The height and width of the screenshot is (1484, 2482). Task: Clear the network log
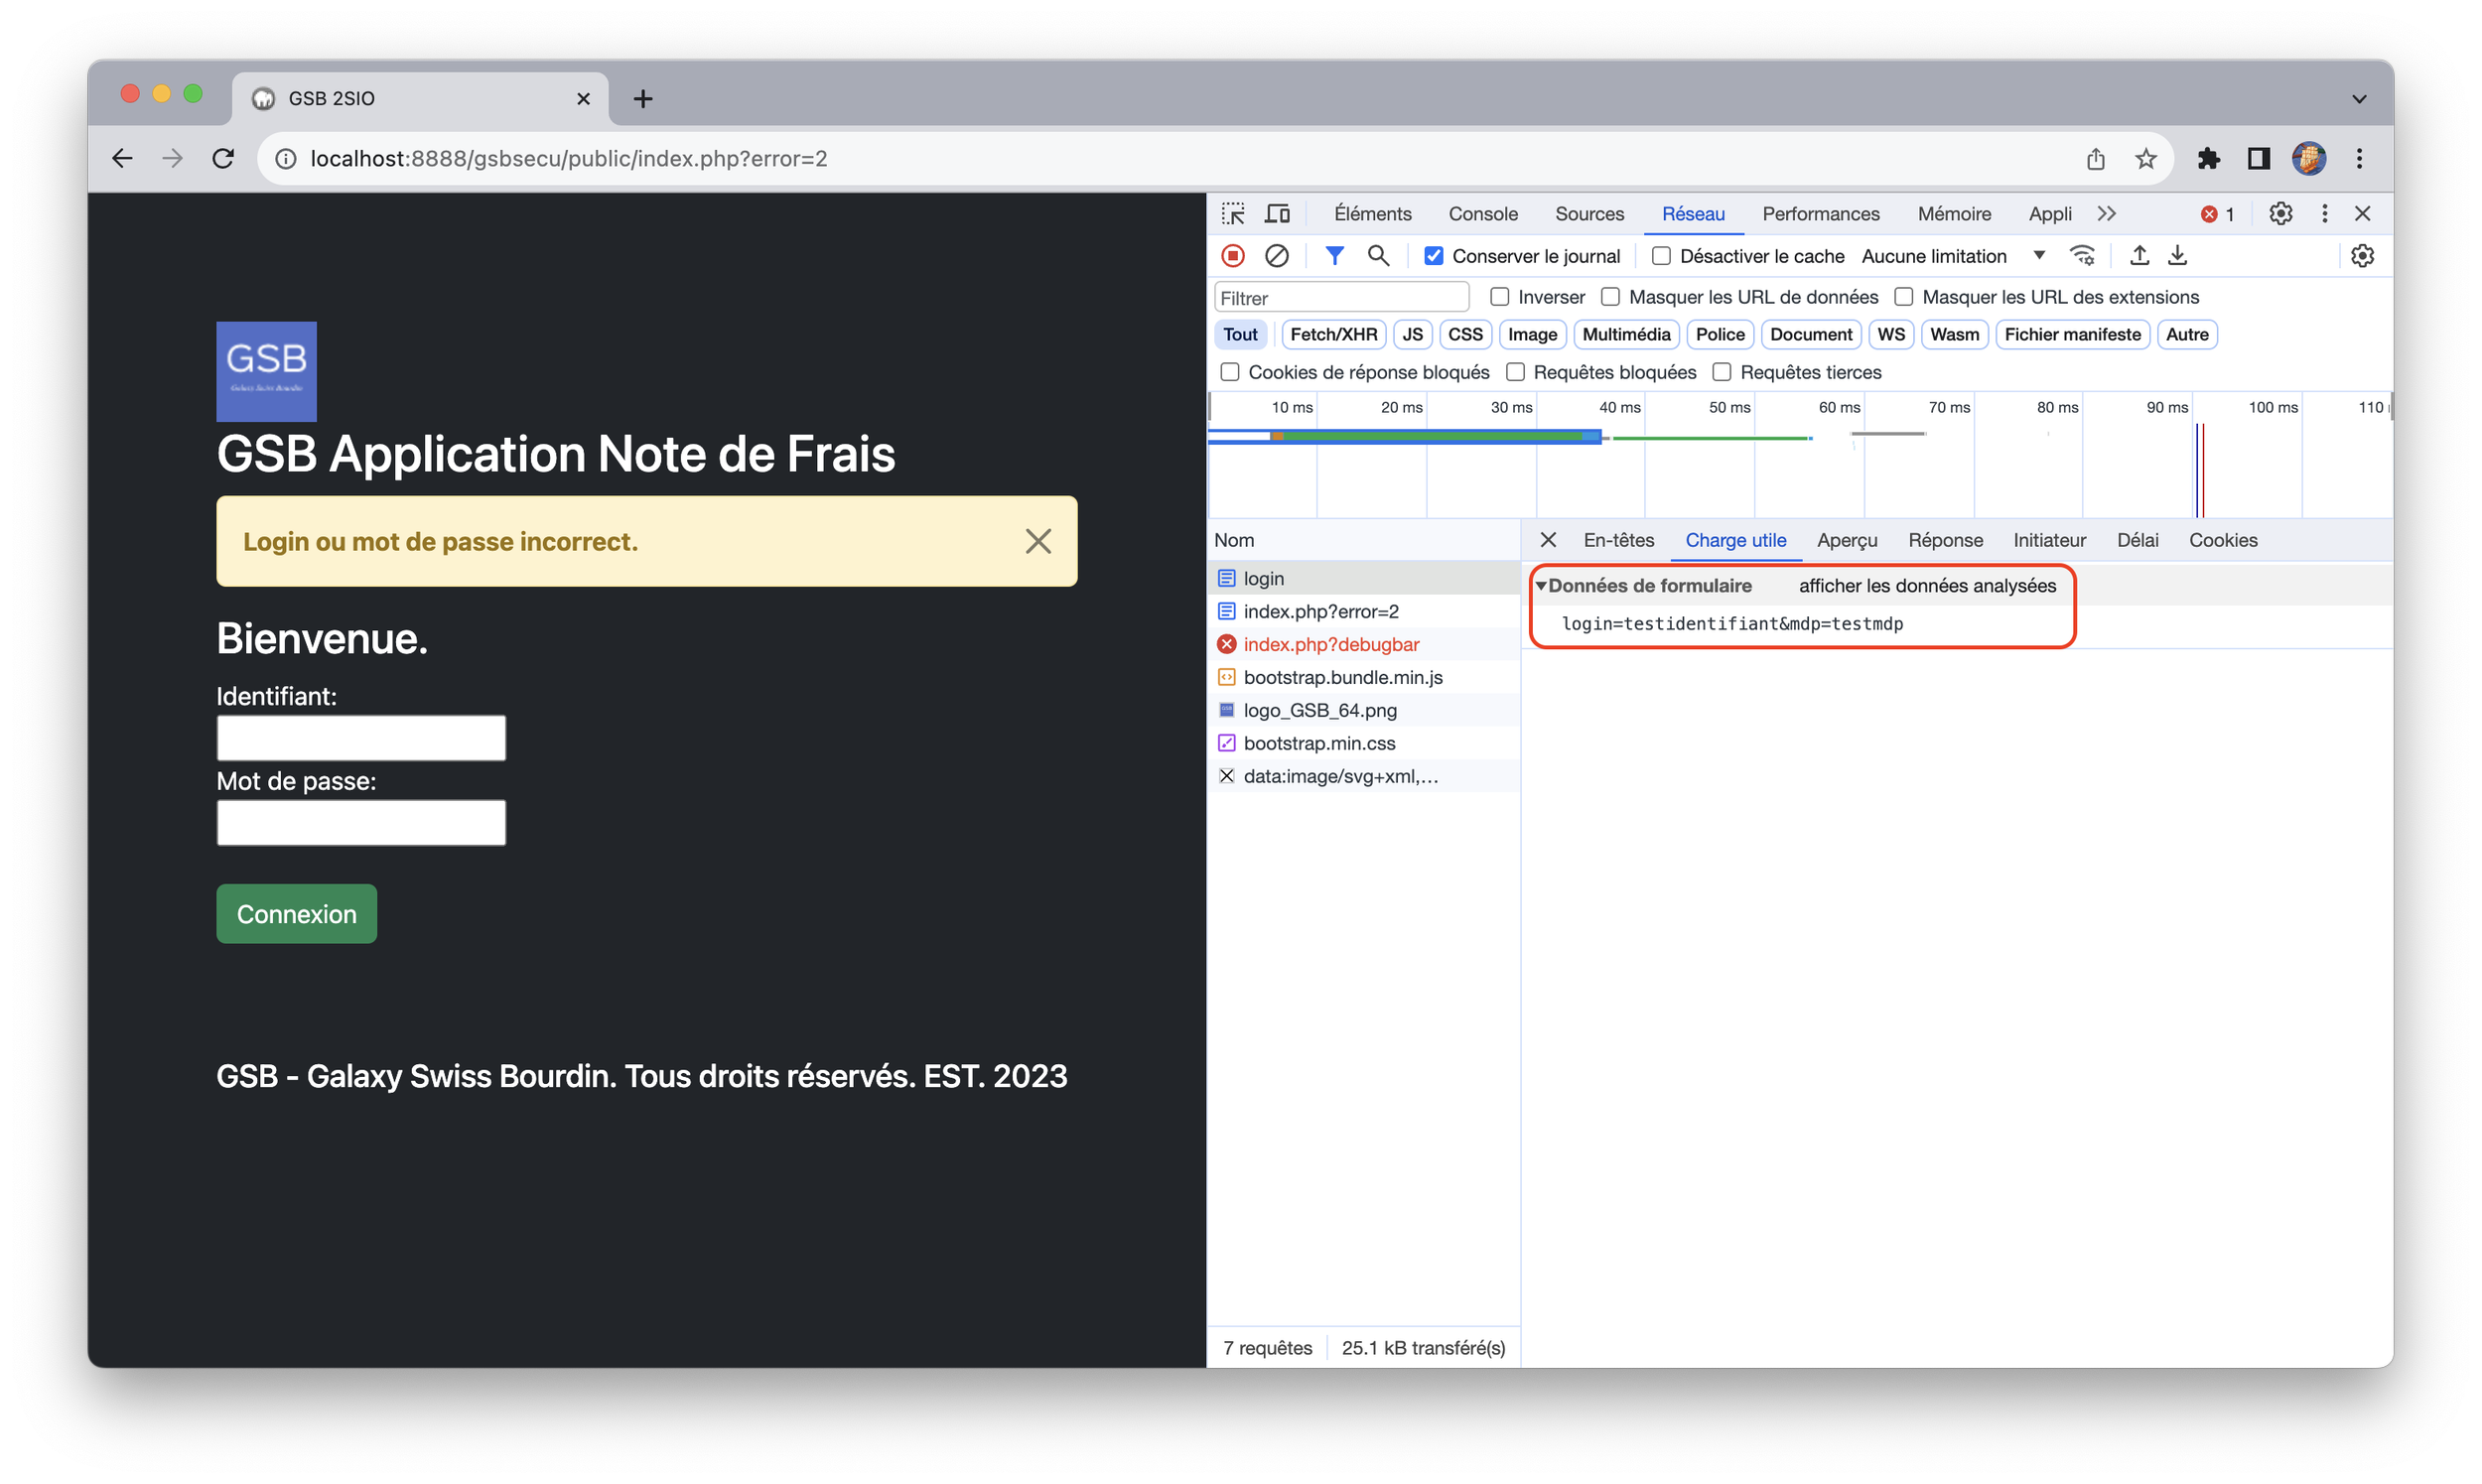pos(1276,256)
